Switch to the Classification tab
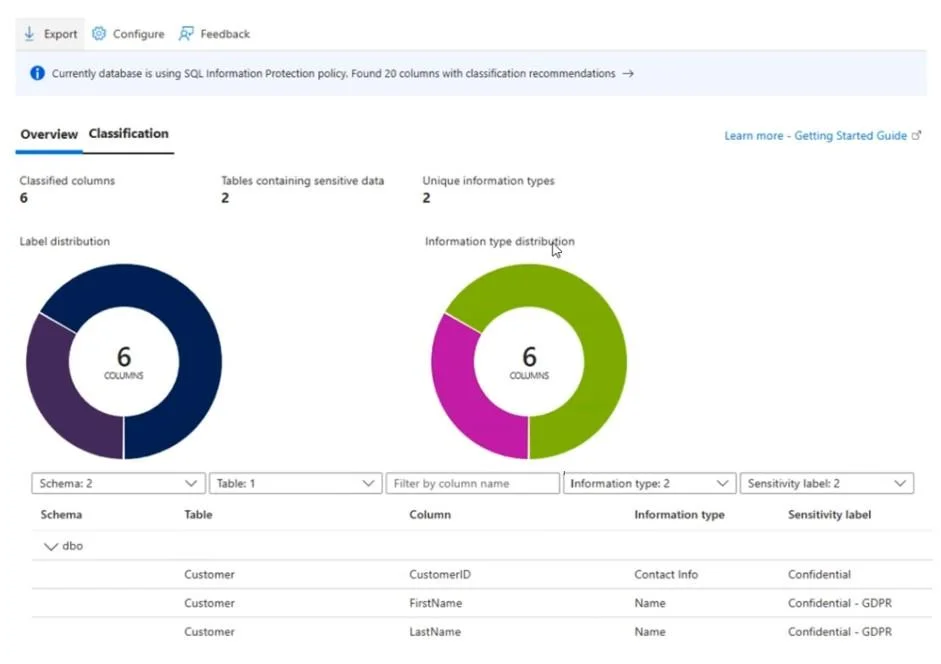 (x=128, y=134)
